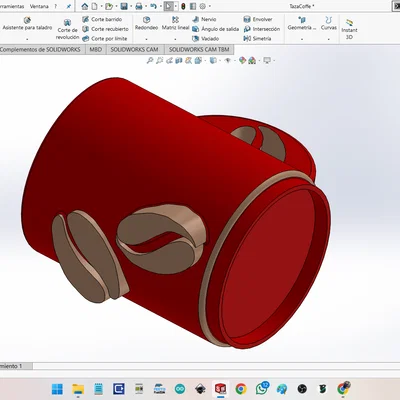Toggle the pin icon beside the help menu
Image resolution: width=400 pixels, height=400 pixels.
[68, 6]
